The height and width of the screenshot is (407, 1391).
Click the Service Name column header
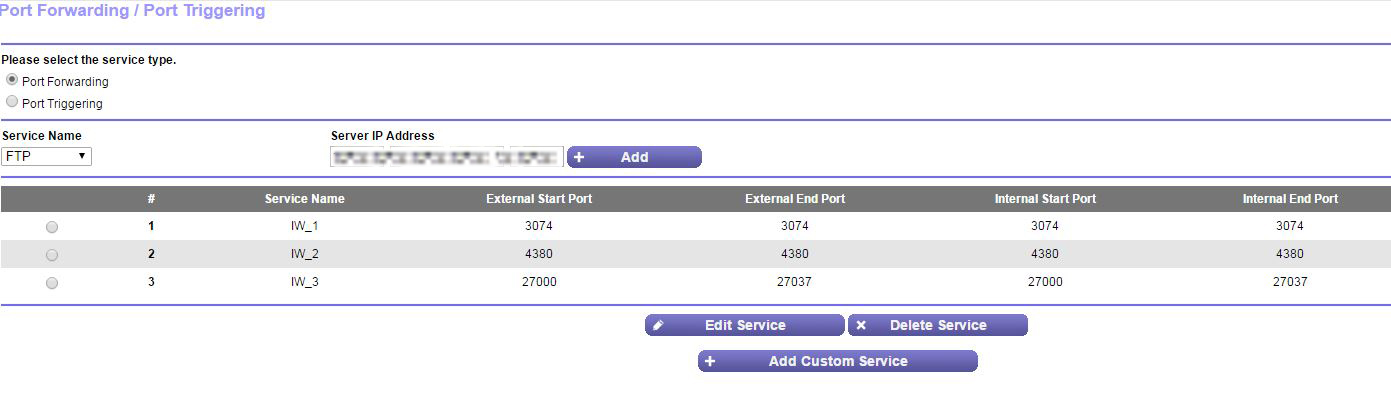(304, 199)
